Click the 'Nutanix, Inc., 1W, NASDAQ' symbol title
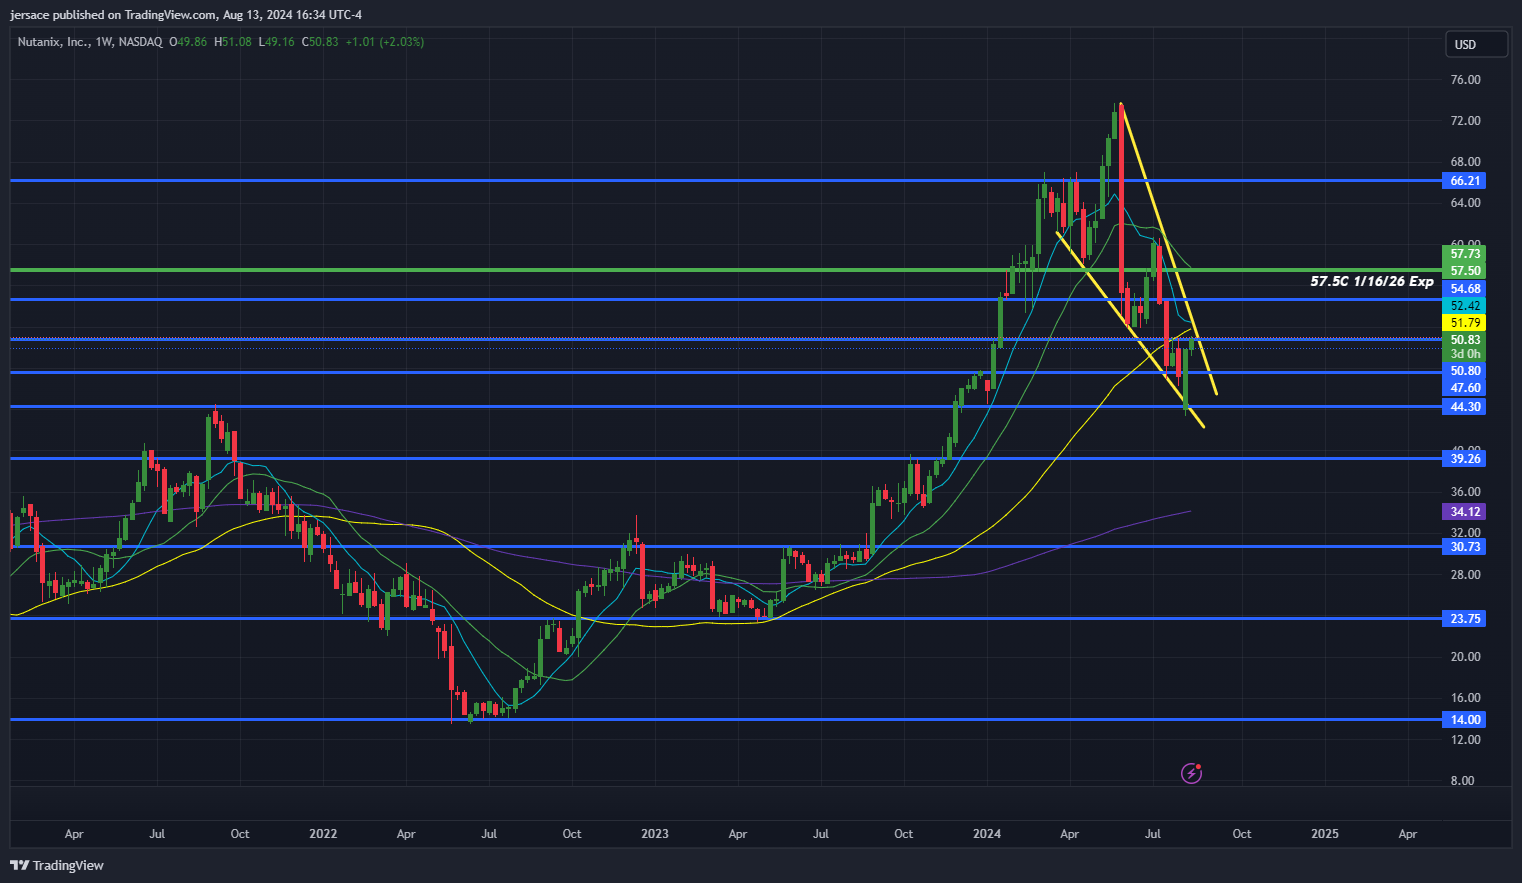 90,42
